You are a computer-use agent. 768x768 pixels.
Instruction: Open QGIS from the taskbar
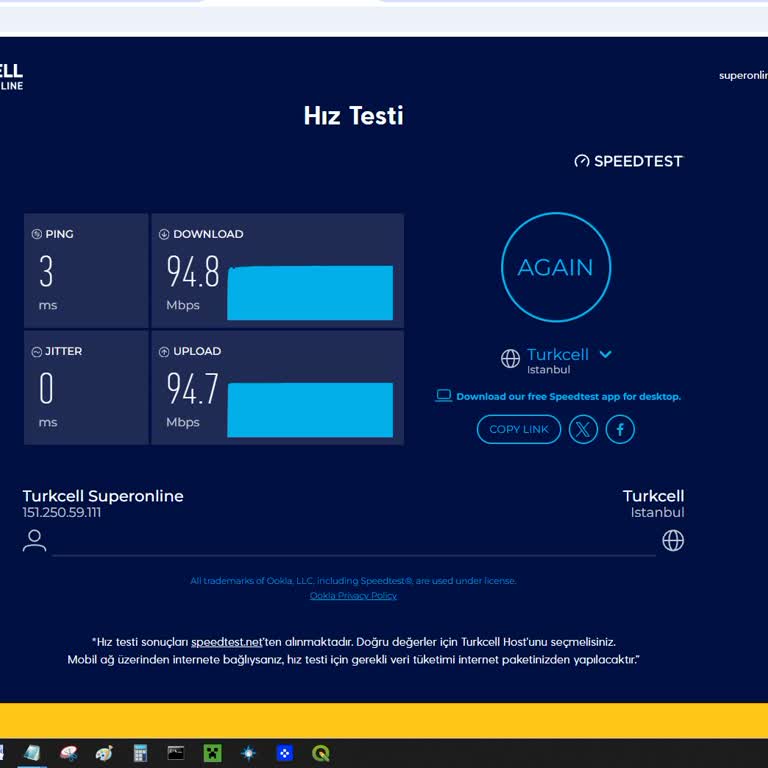321,753
